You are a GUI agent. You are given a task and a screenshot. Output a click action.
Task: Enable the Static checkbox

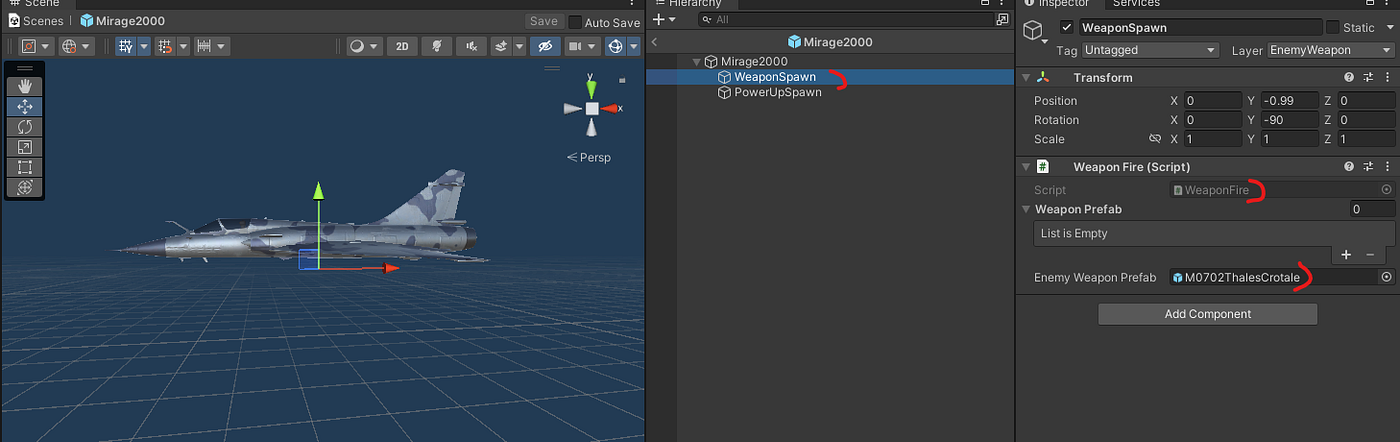coord(1333,28)
